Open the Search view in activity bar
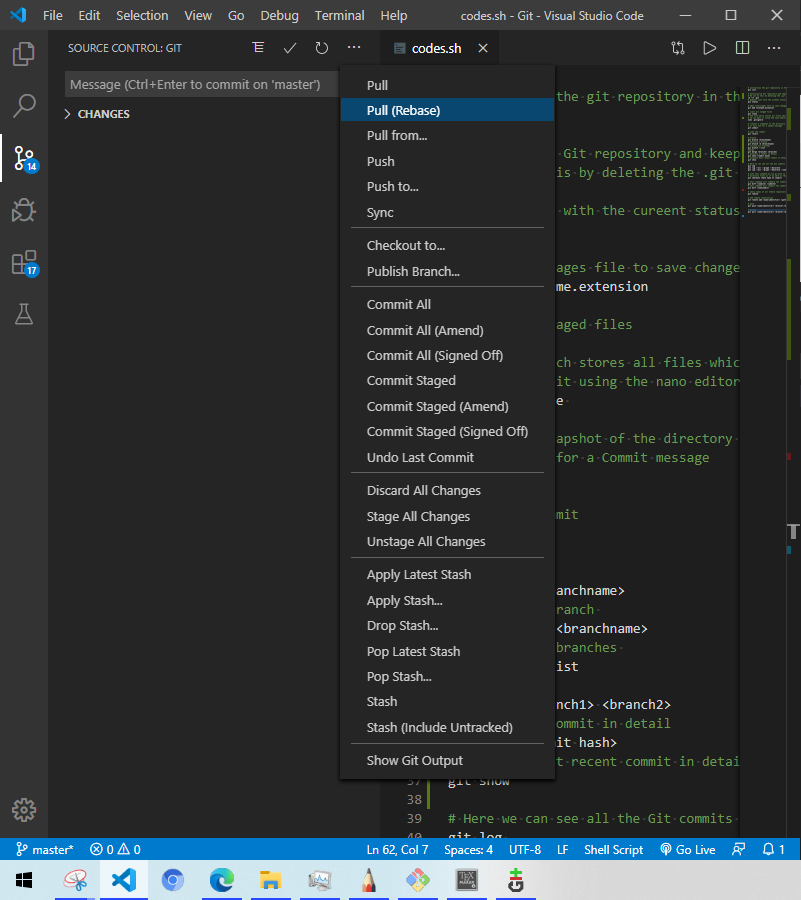This screenshot has height=900, width=801. [24, 106]
